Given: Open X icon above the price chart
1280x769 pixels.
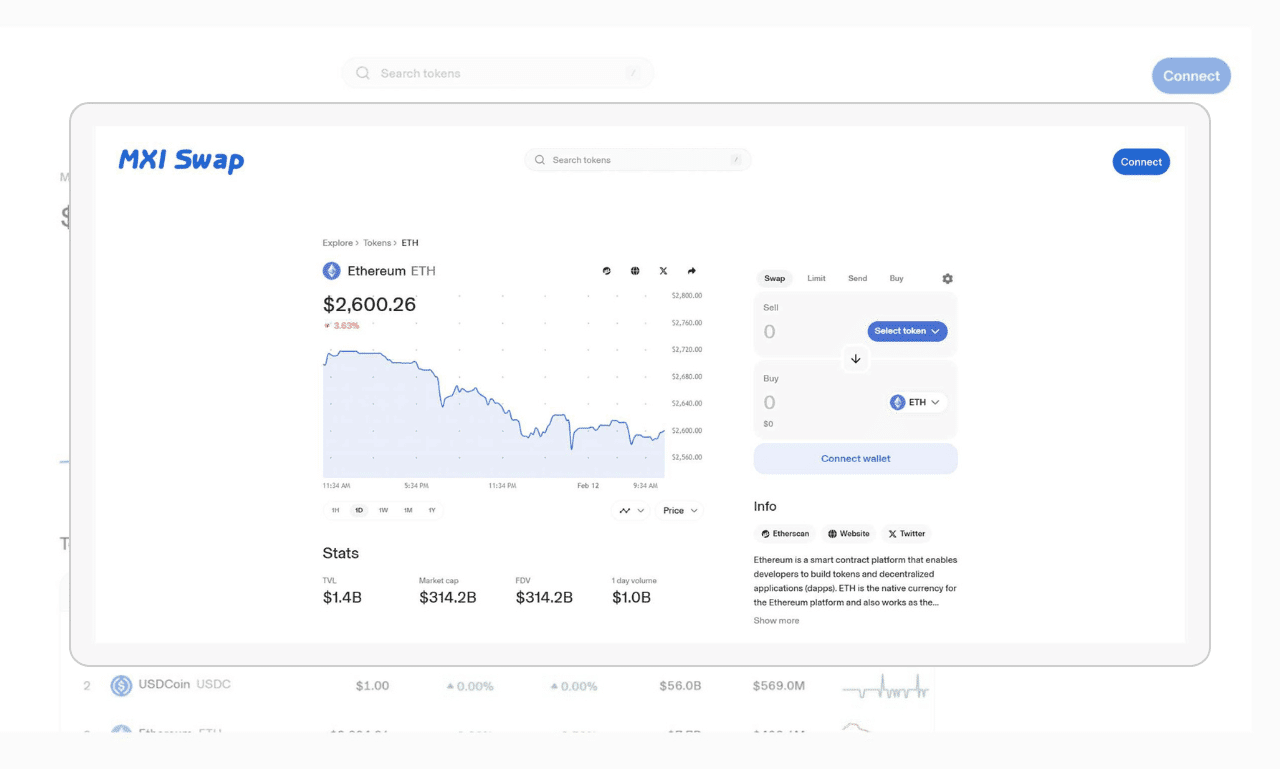Looking at the screenshot, I should pyautogui.click(x=663, y=271).
